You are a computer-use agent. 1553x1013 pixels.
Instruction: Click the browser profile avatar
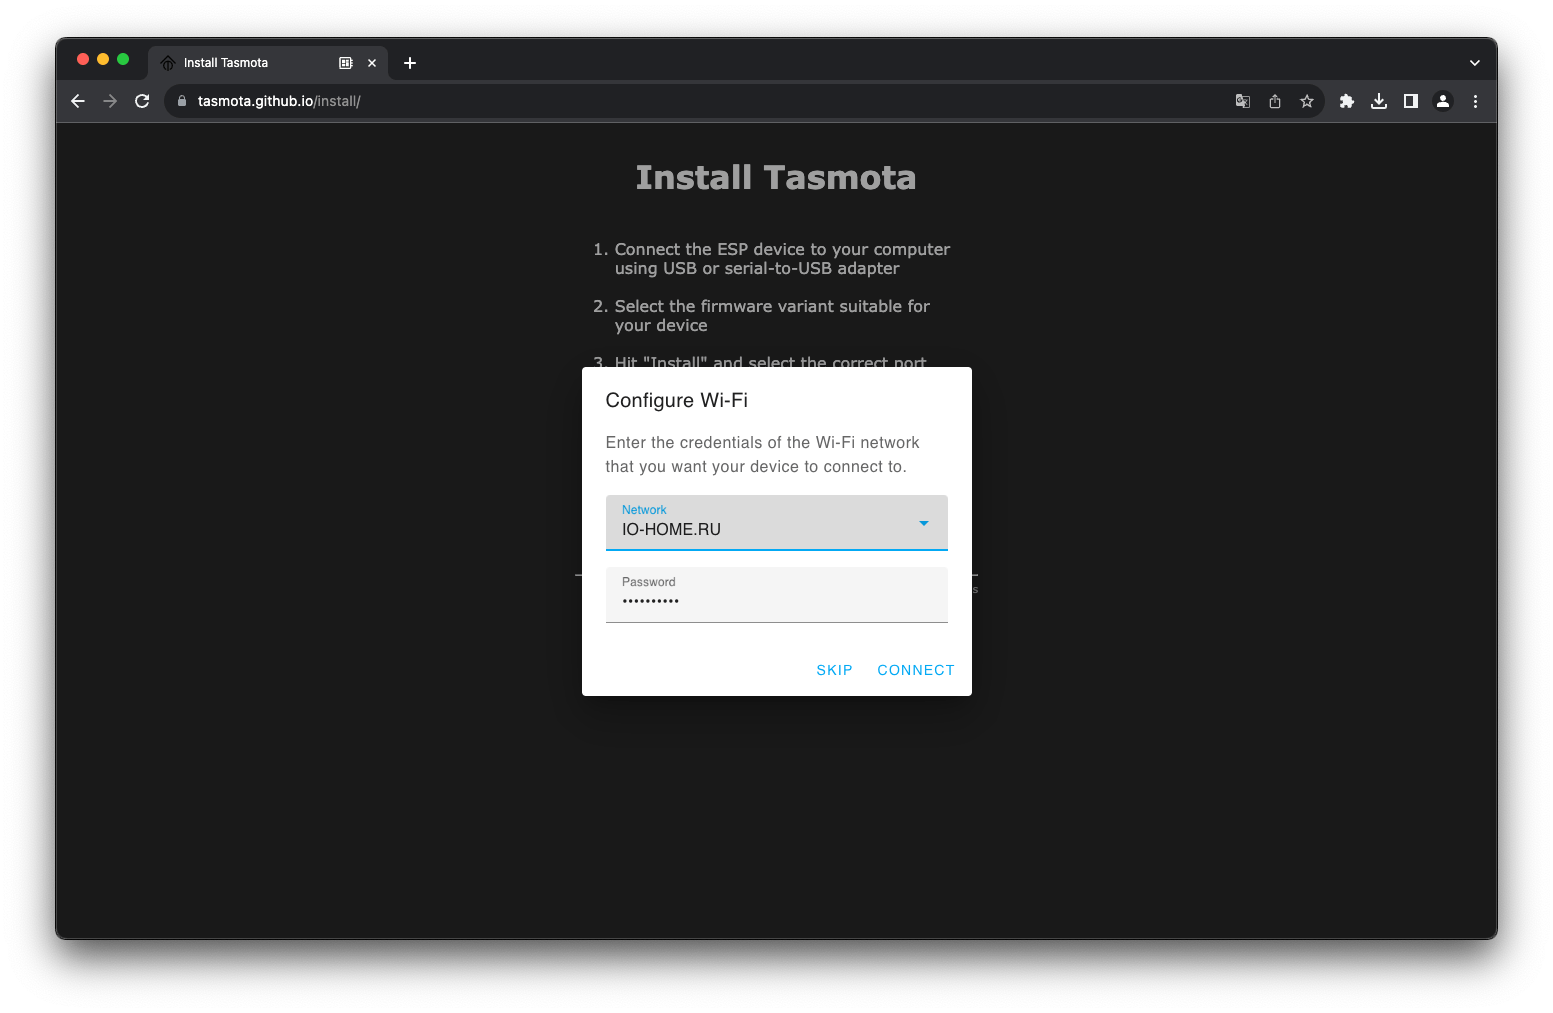click(1442, 101)
